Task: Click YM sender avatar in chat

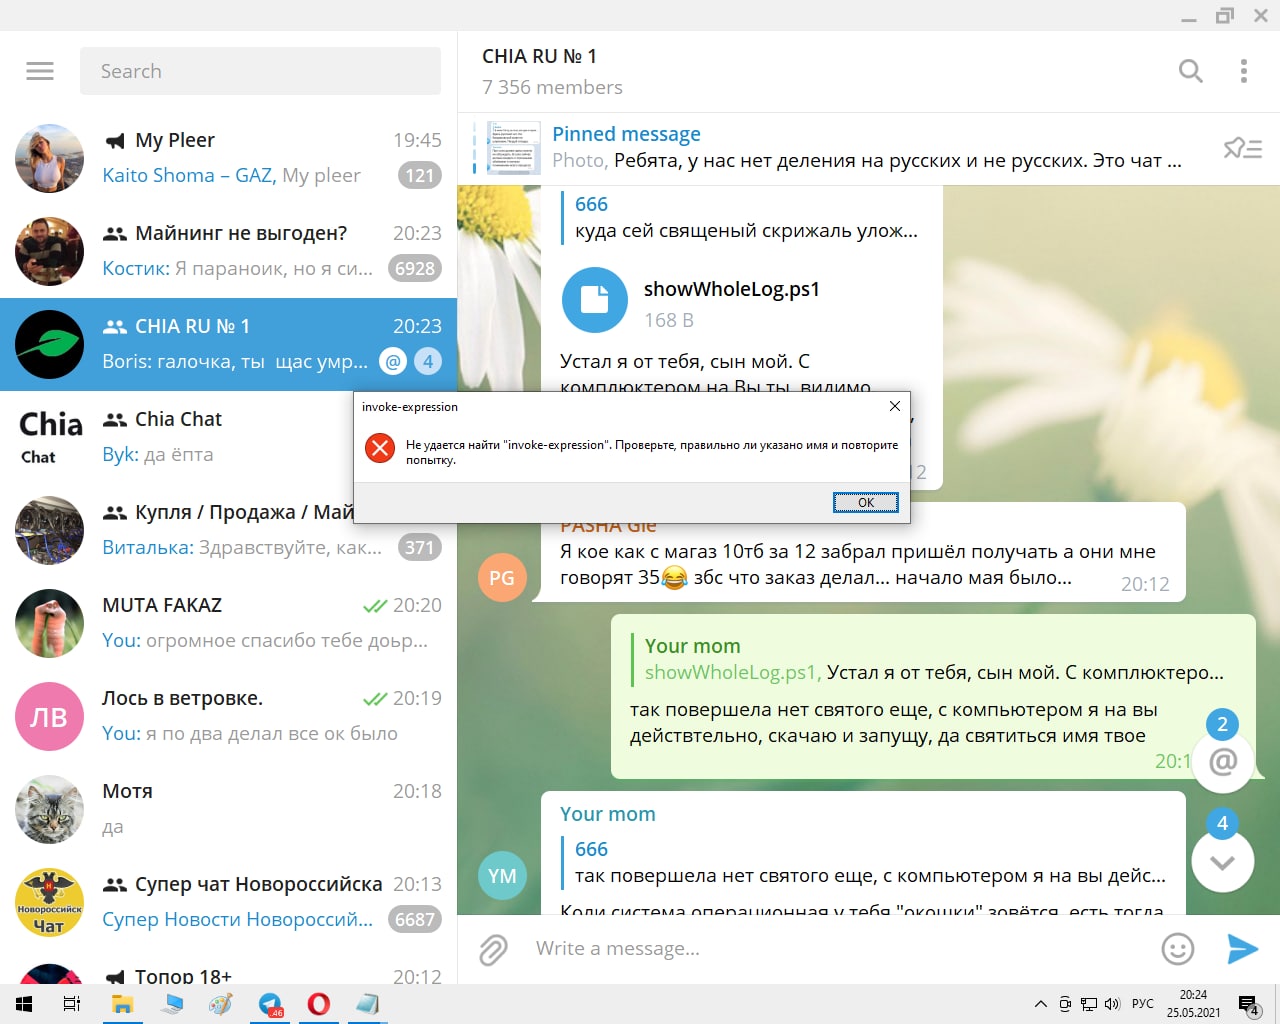Action: (502, 876)
